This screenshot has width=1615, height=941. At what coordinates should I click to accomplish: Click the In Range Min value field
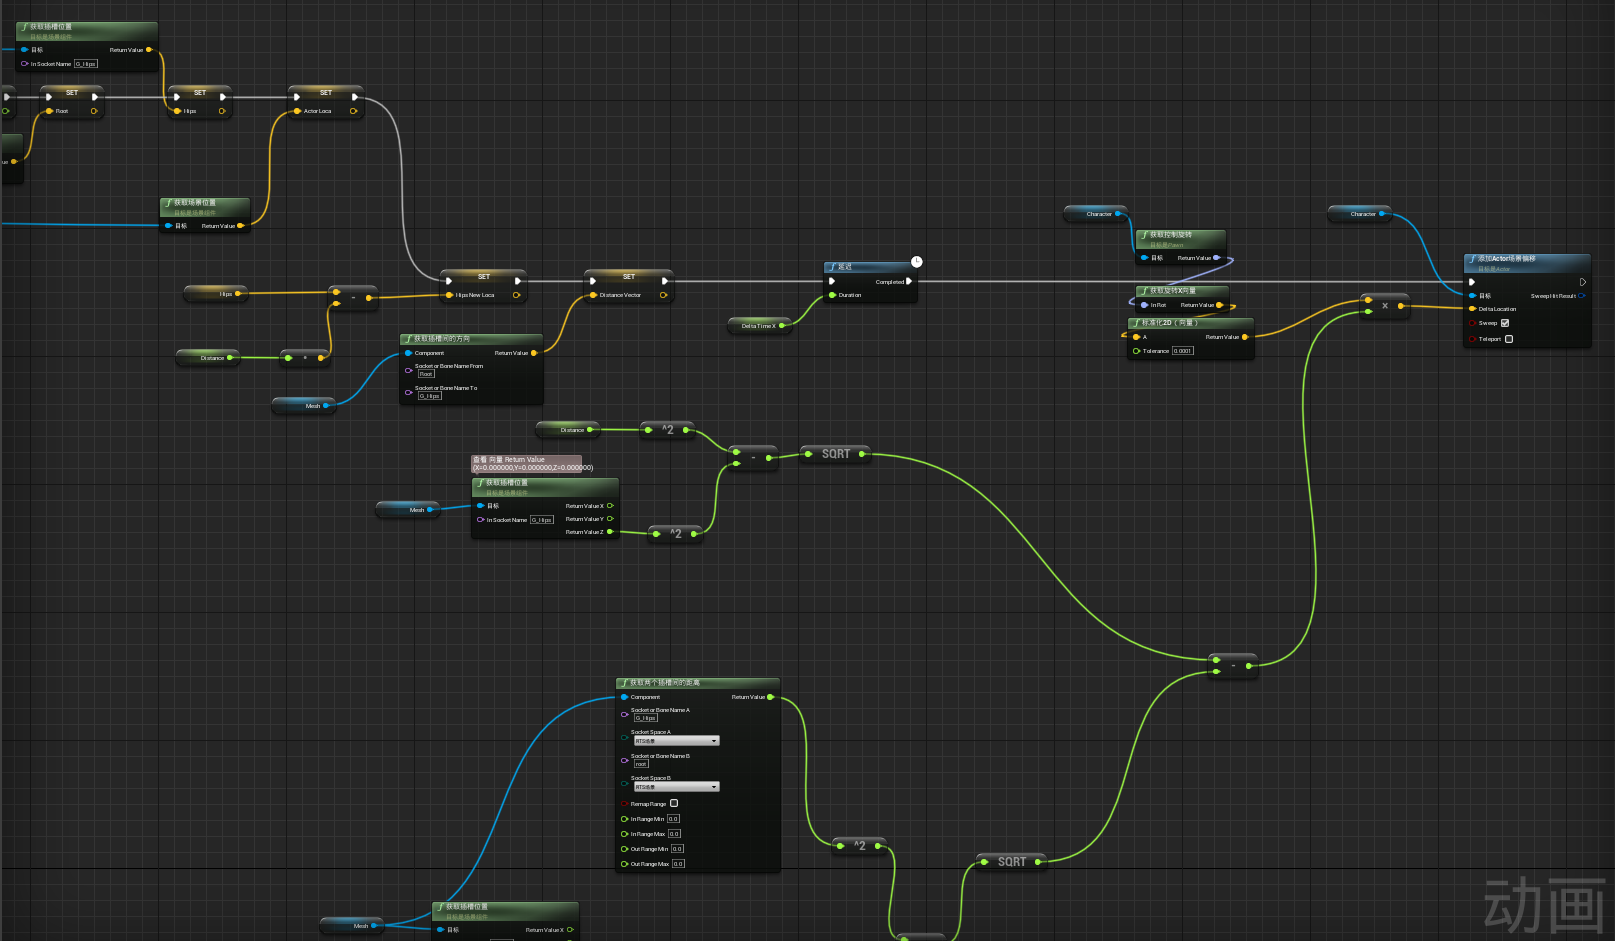pyautogui.click(x=675, y=819)
